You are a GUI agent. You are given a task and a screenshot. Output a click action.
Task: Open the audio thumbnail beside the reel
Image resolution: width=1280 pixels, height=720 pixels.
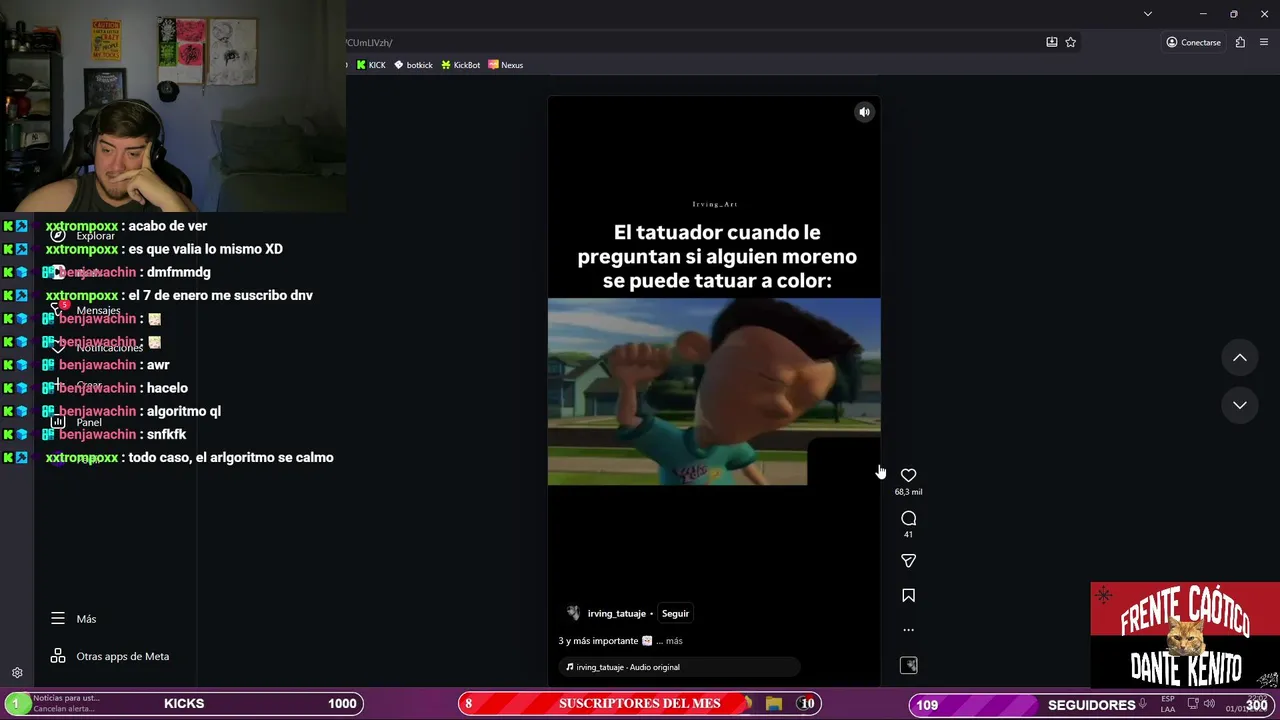click(x=908, y=665)
